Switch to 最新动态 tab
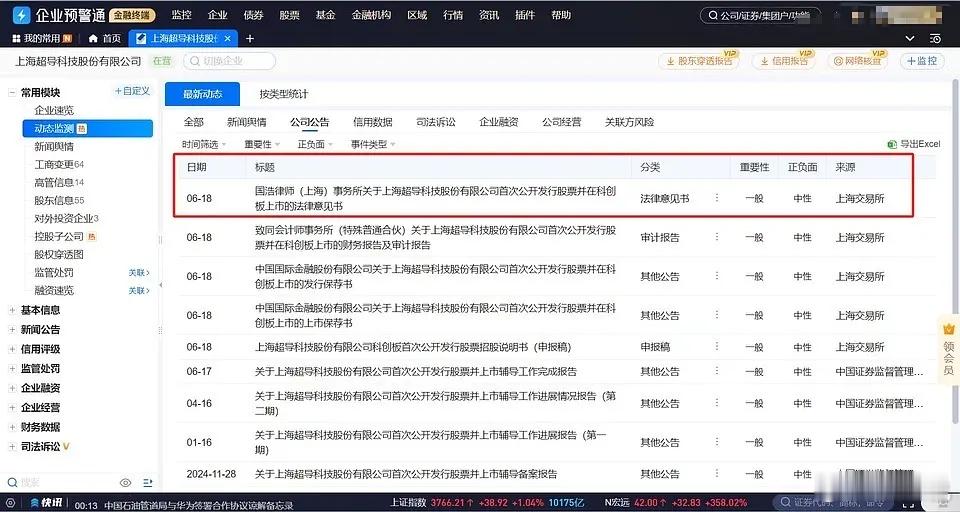 (203, 94)
